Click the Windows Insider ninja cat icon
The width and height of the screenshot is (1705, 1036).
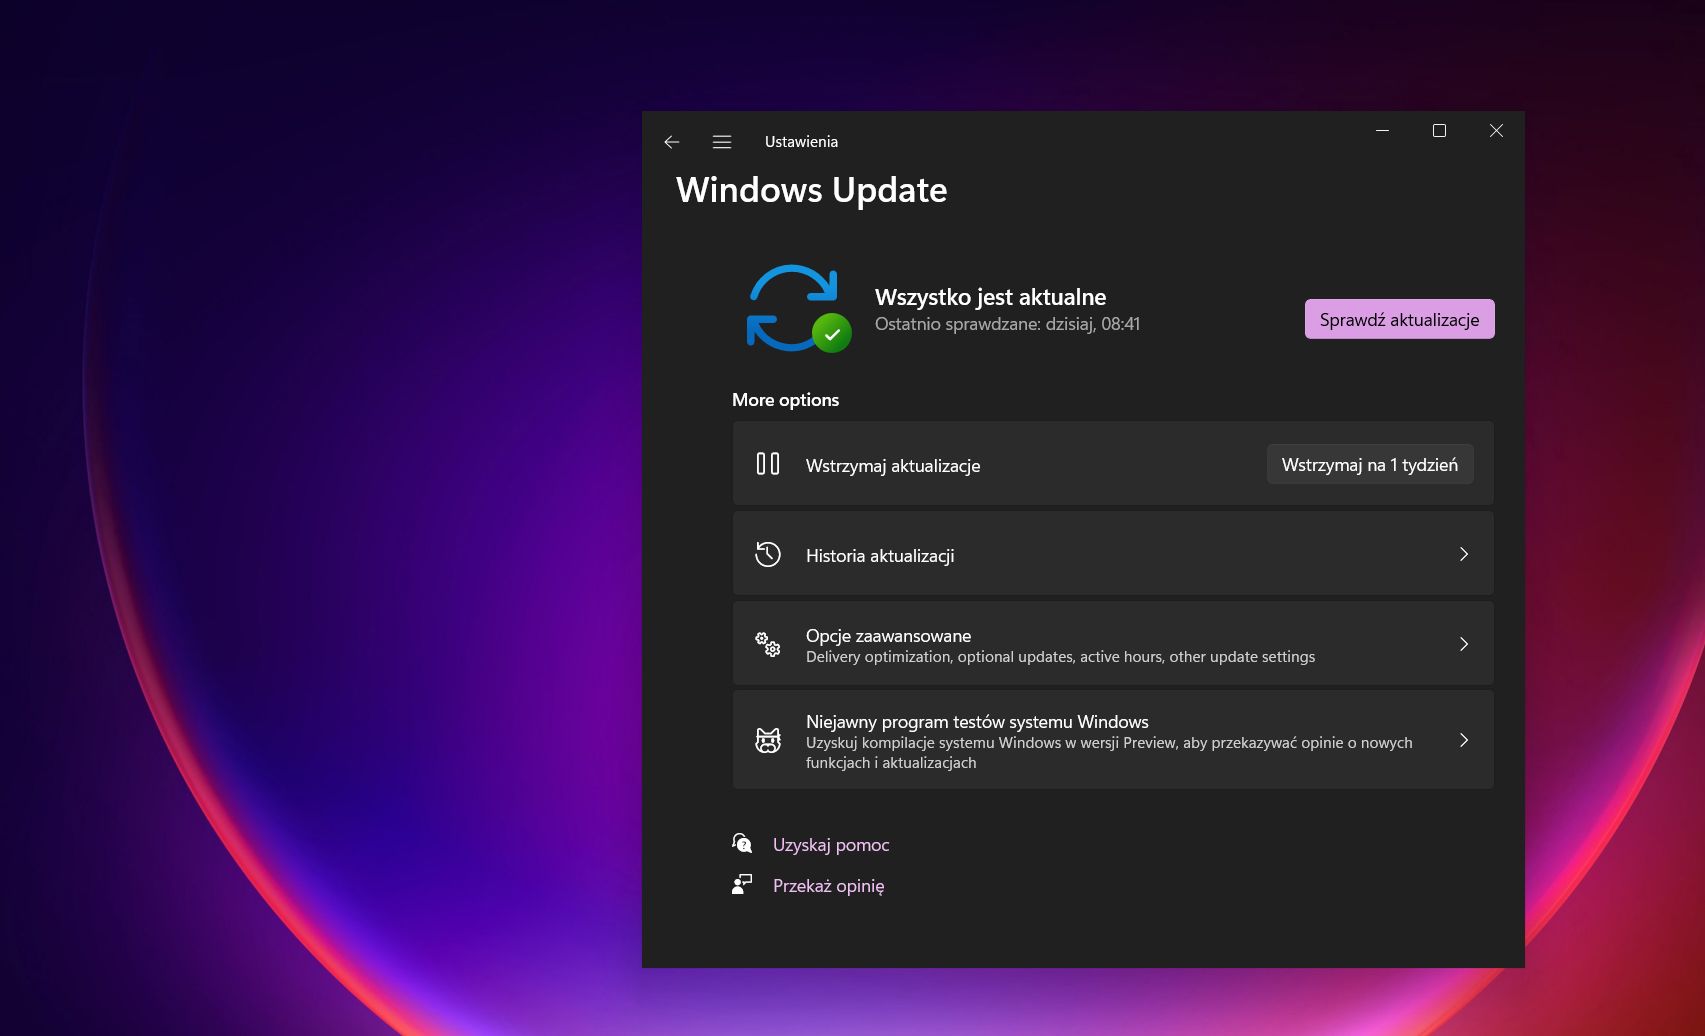[768, 740]
